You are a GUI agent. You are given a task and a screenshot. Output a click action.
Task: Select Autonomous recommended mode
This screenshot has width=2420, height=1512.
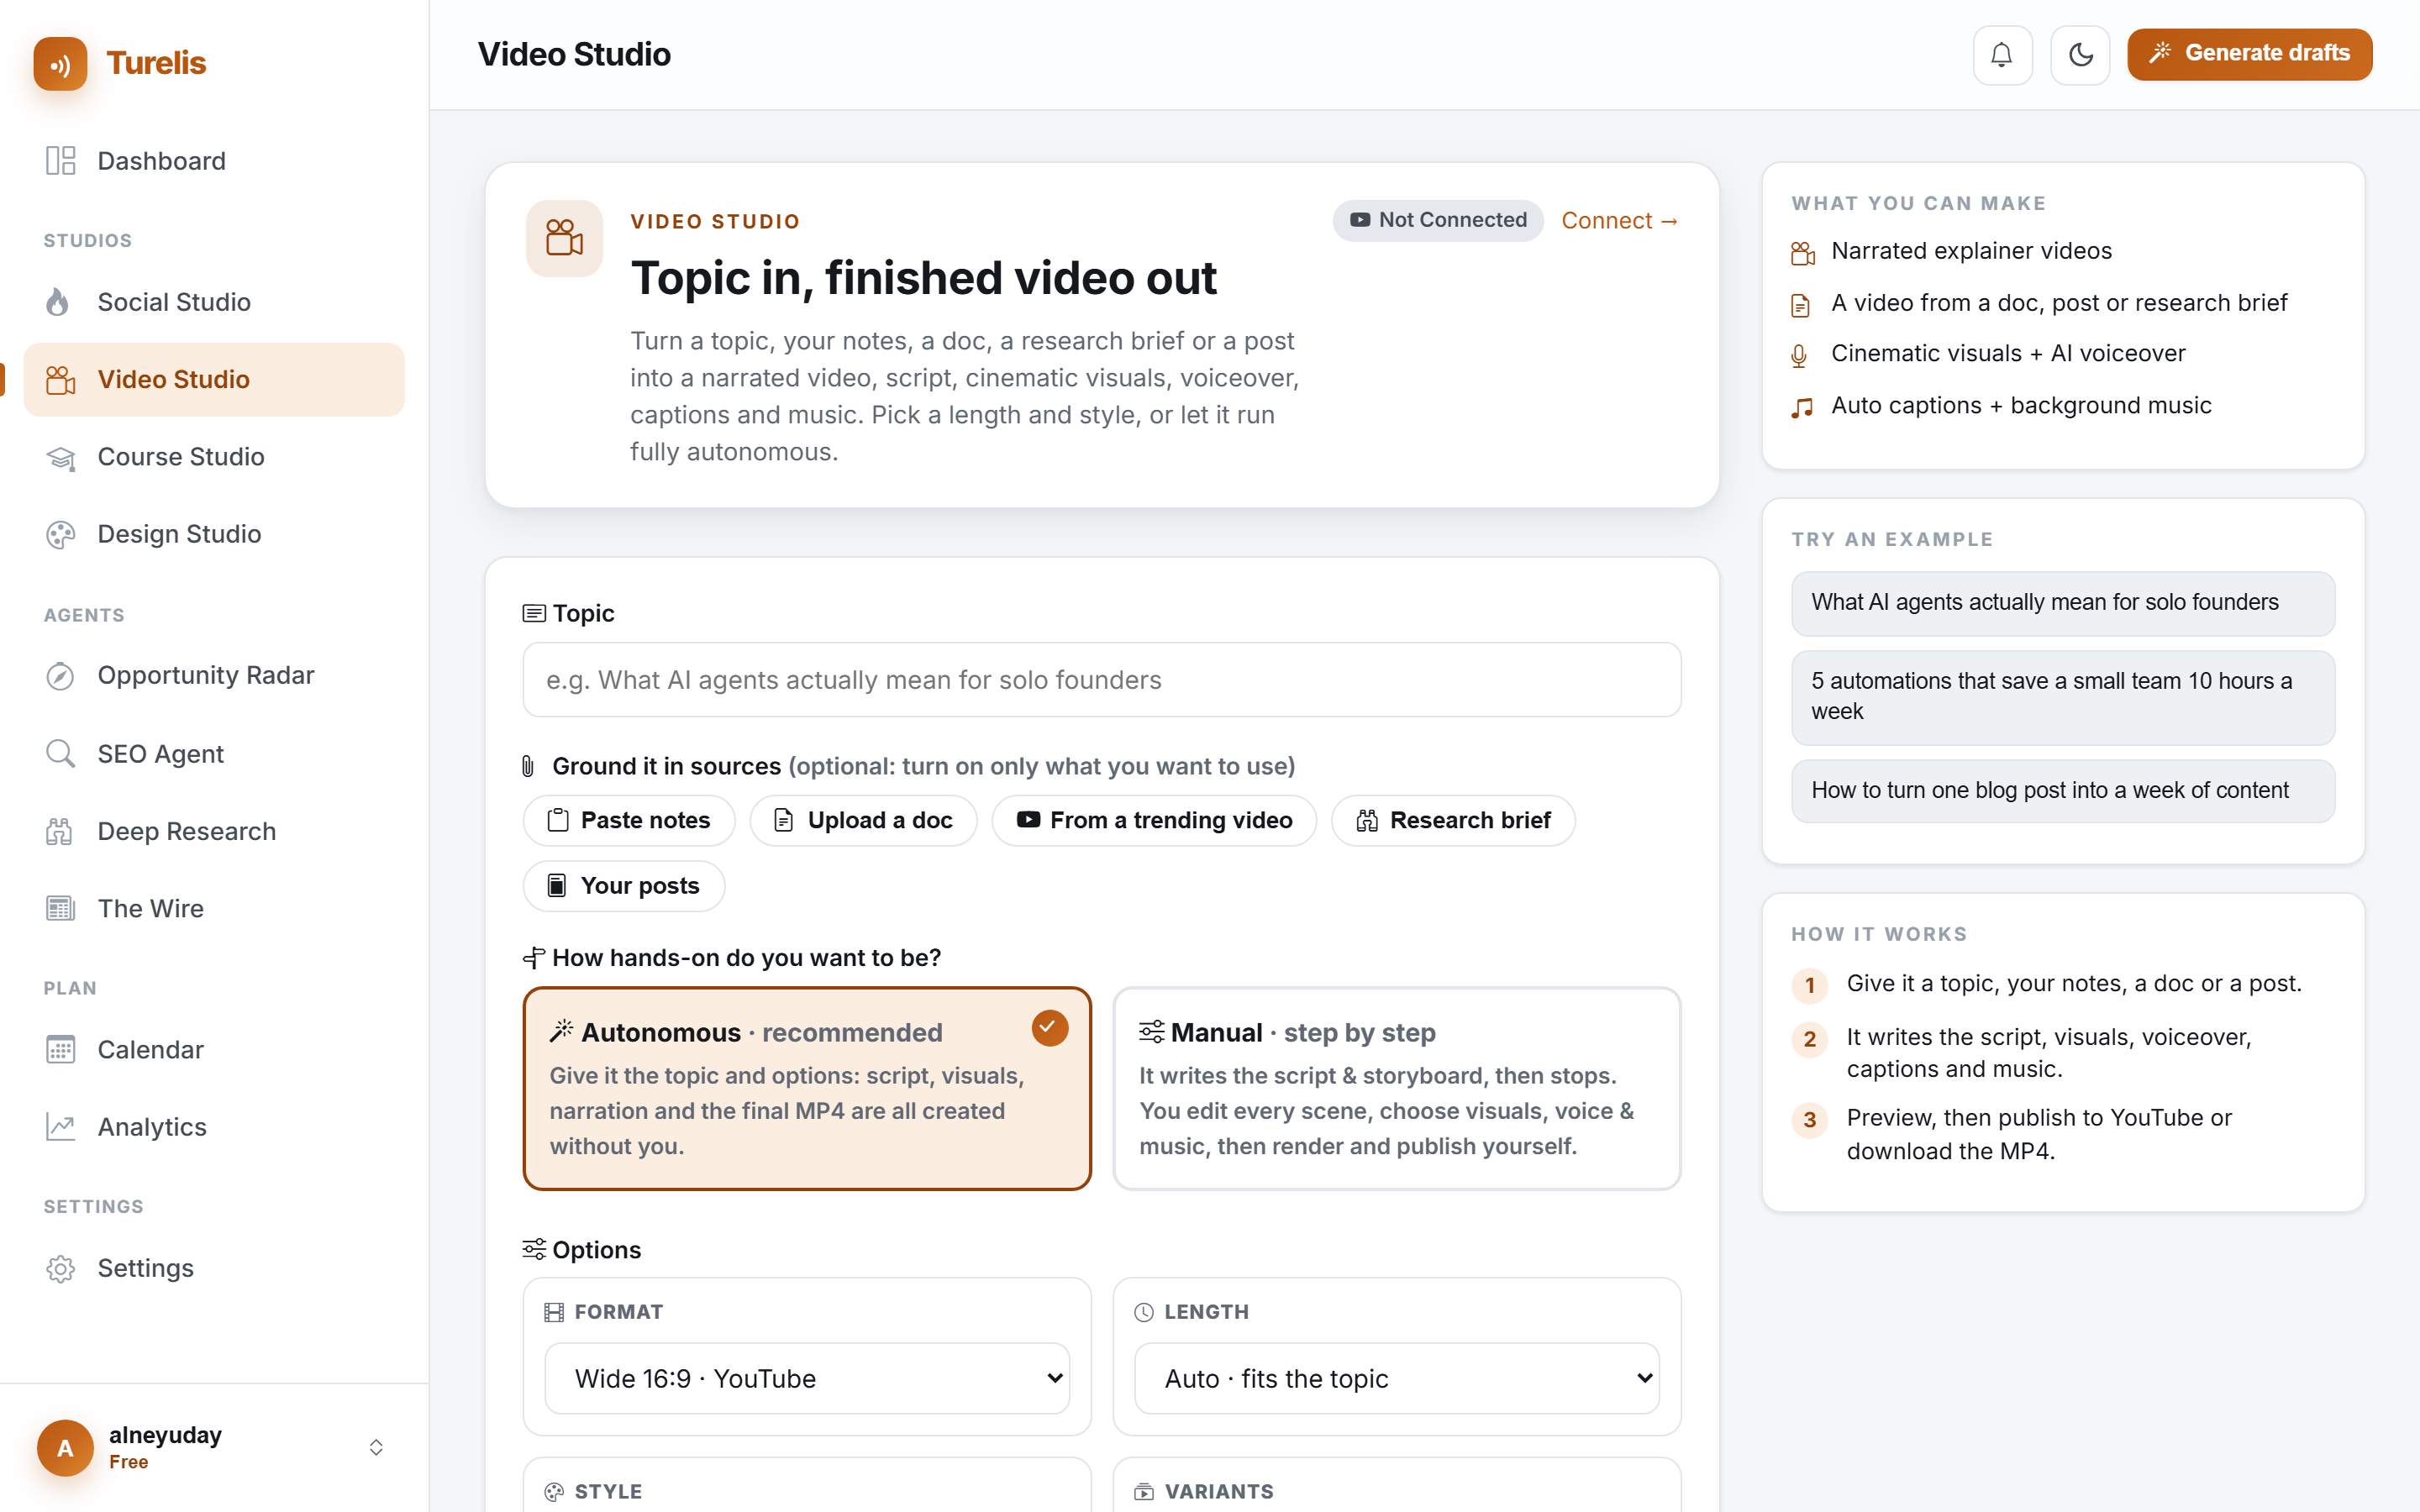807,1088
